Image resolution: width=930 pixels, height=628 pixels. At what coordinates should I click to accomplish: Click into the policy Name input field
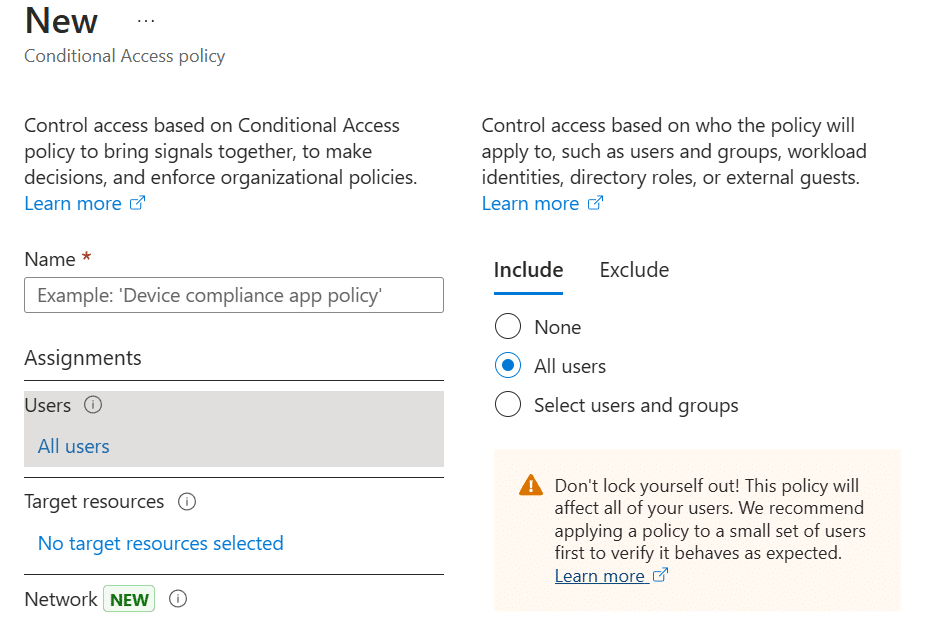(x=234, y=295)
